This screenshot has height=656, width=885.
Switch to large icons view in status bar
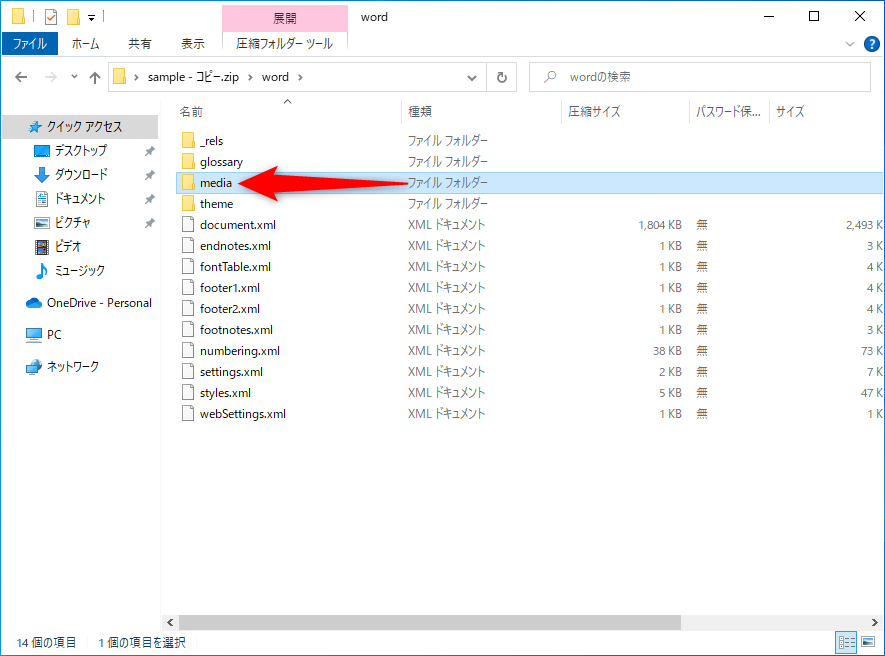[x=869, y=642]
